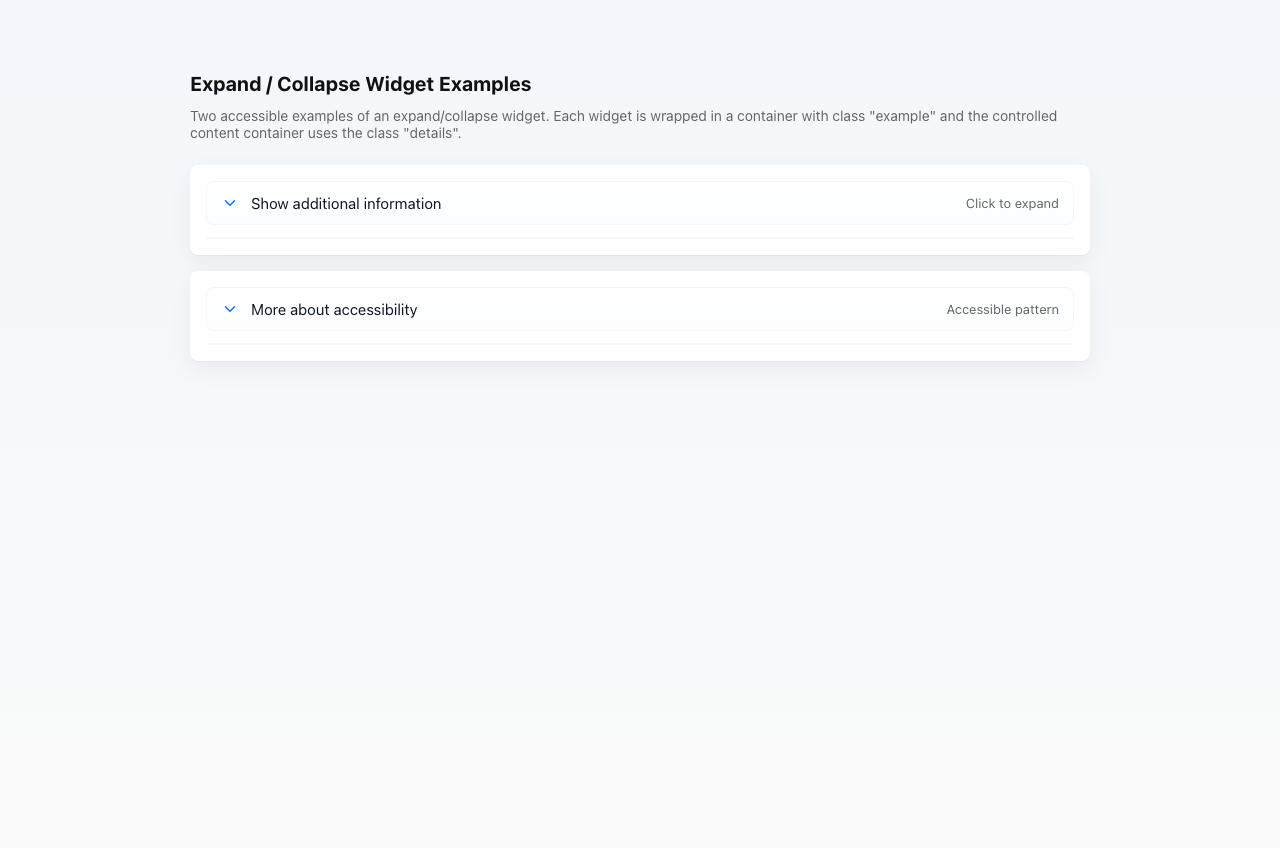Click the "Accessible pattern" hint text
1280x848 pixels.
click(x=1002, y=309)
